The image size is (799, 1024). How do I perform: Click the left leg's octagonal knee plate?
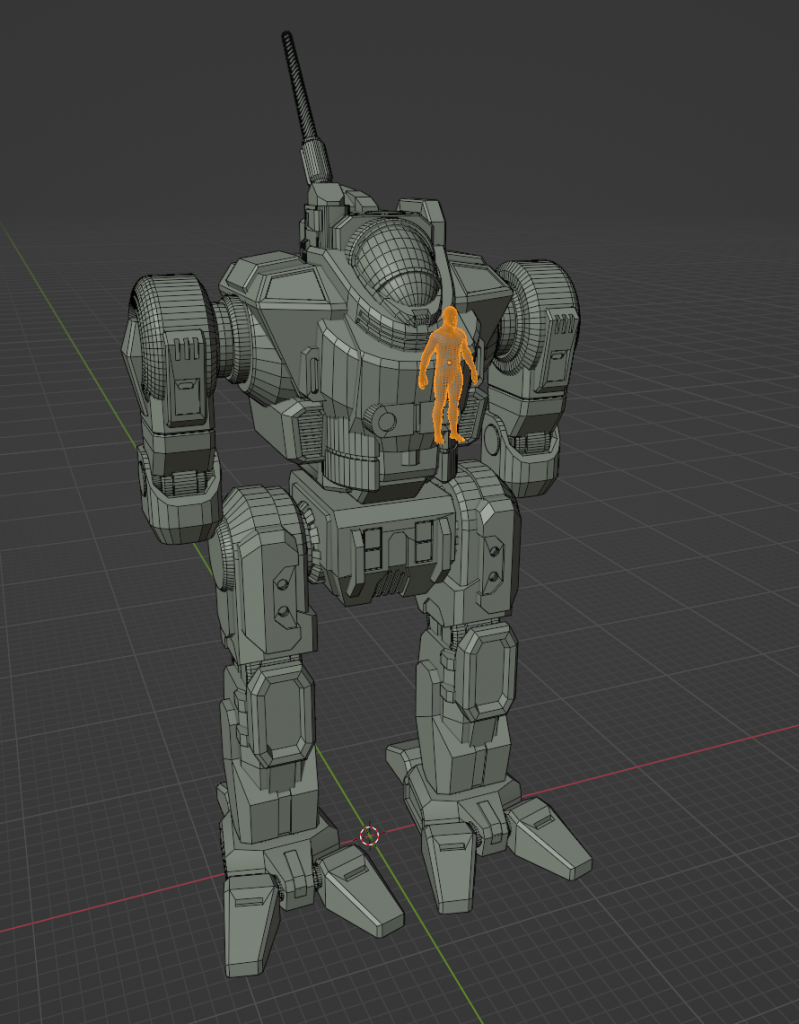pos(278,708)
